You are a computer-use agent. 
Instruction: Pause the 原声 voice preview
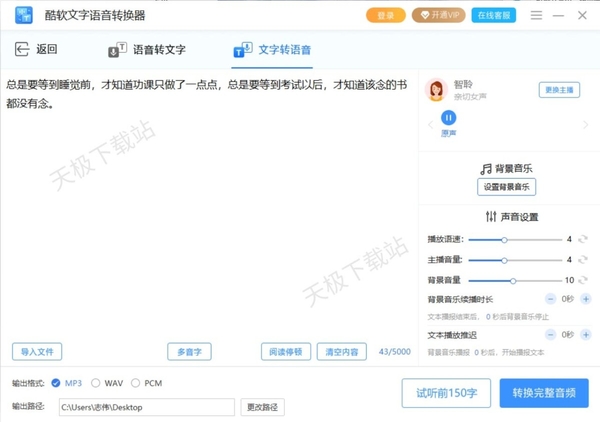click(x=448, y=118)
